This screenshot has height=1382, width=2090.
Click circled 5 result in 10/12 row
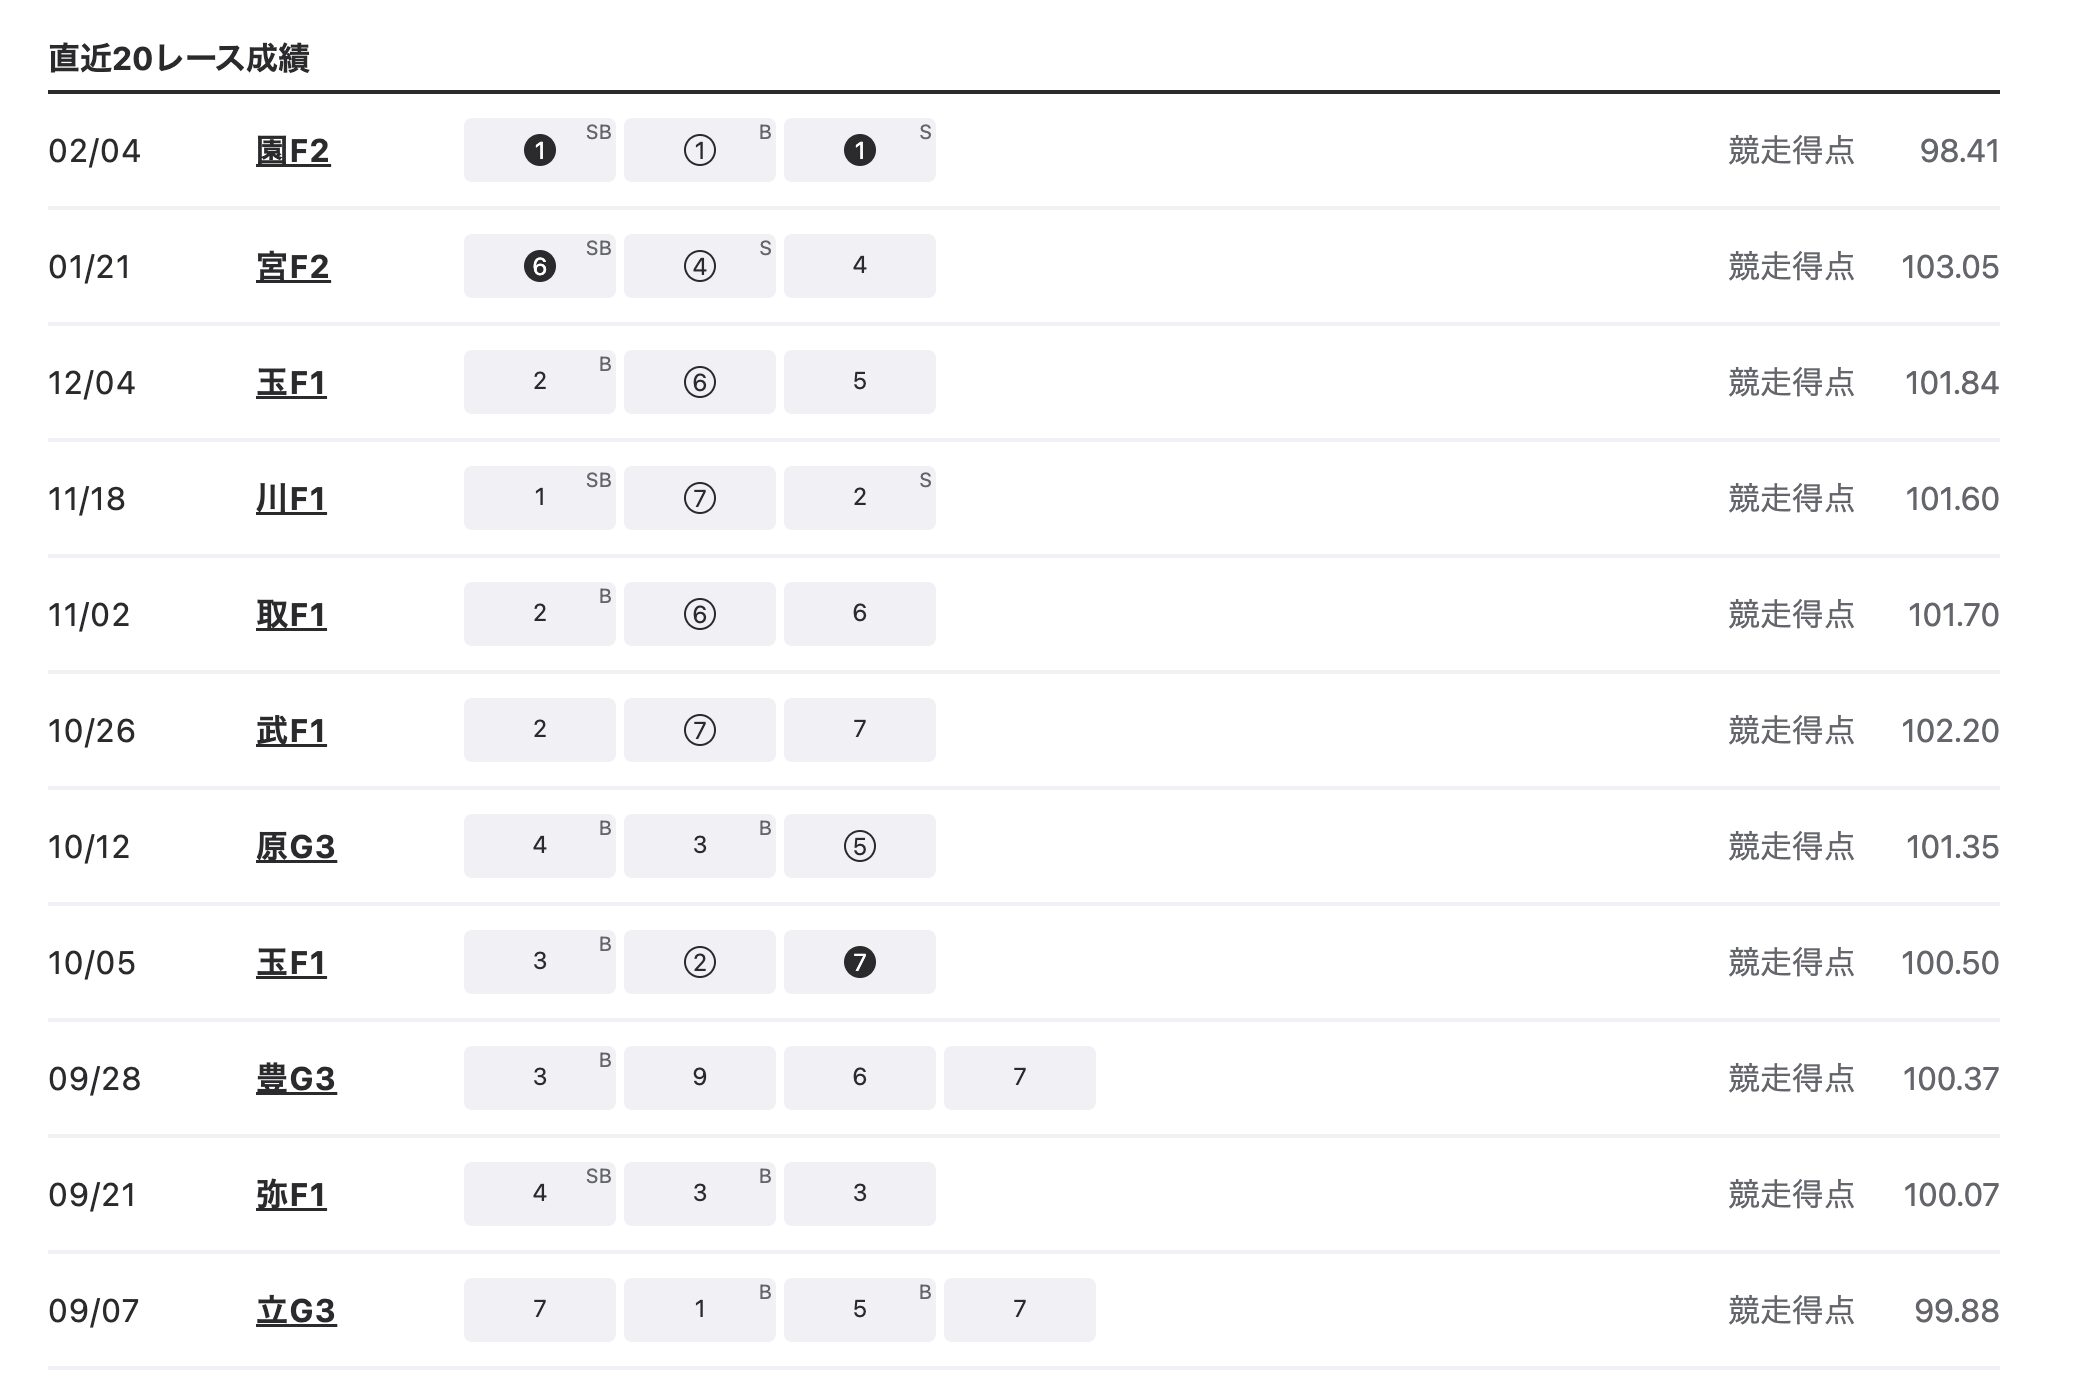pyautogui.click(x=860, y=847)
